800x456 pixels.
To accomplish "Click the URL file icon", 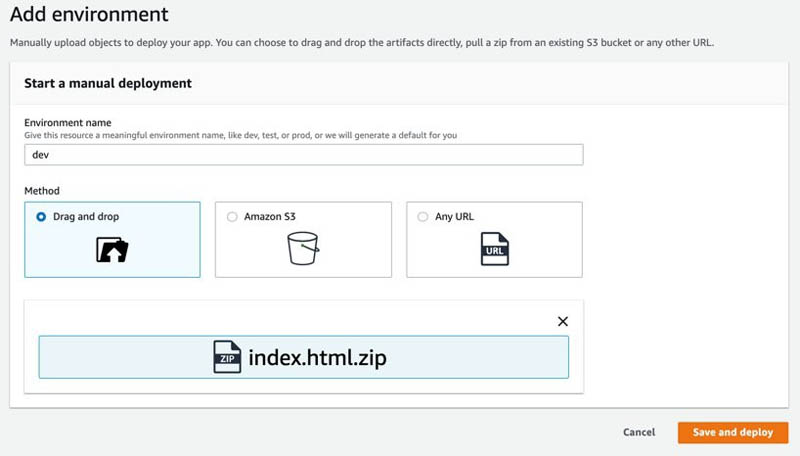I will [x=494, y=249].
